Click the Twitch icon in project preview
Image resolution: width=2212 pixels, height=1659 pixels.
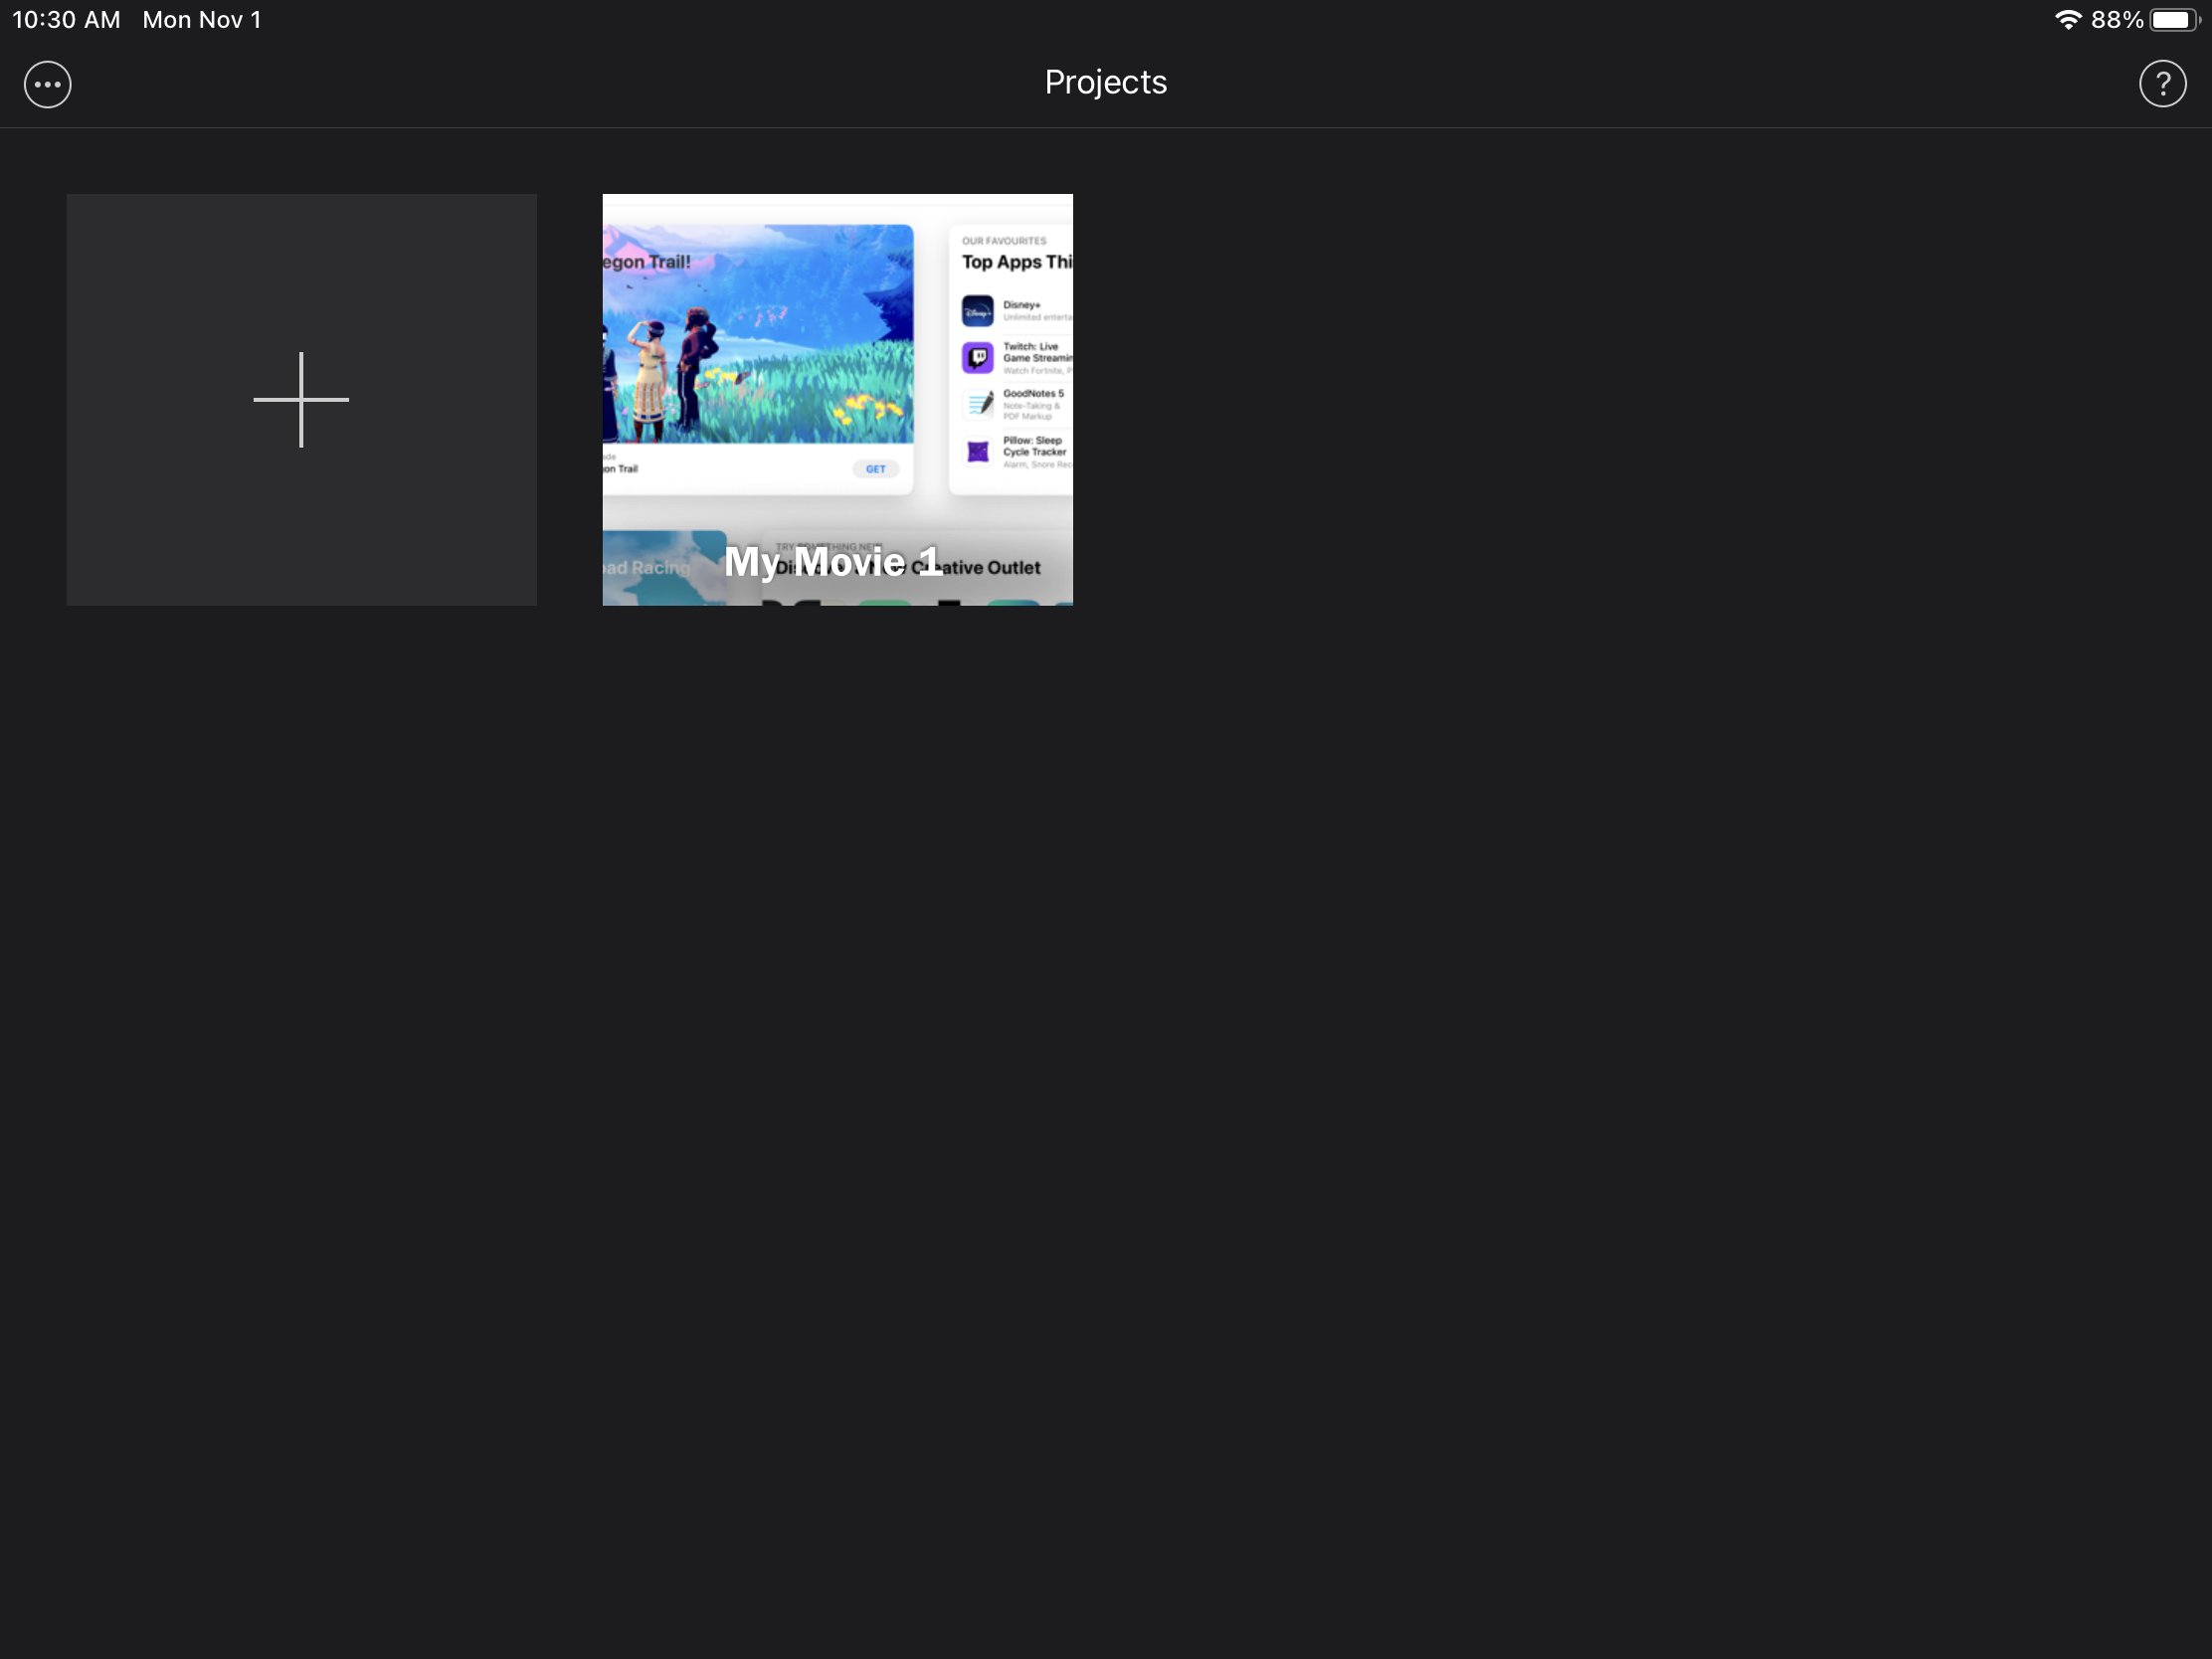coord(977,357)
